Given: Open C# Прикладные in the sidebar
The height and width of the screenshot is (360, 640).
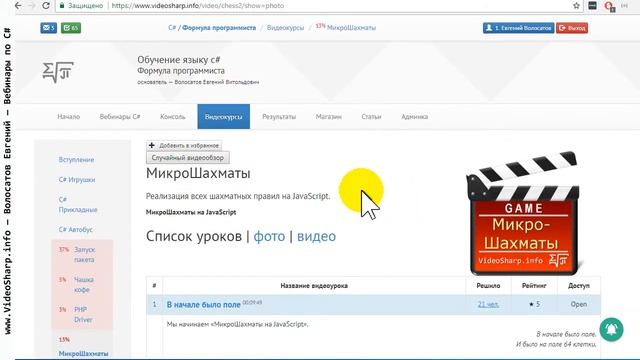Looking at the screenshot, I should [78, 204].
